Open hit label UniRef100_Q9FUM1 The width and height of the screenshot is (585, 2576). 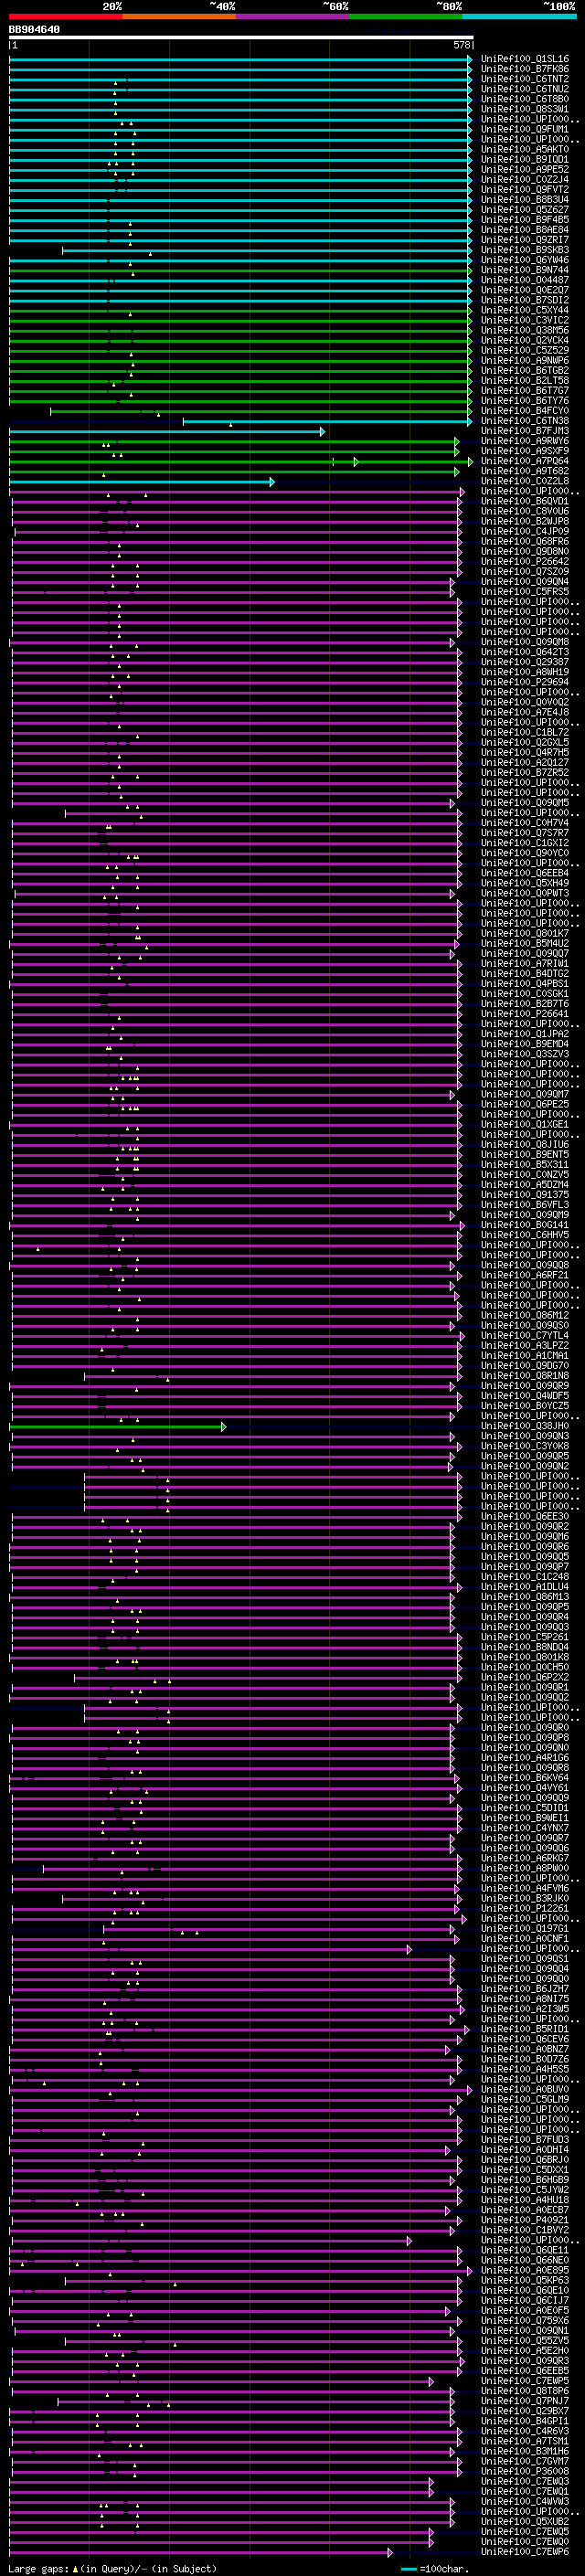525,129
